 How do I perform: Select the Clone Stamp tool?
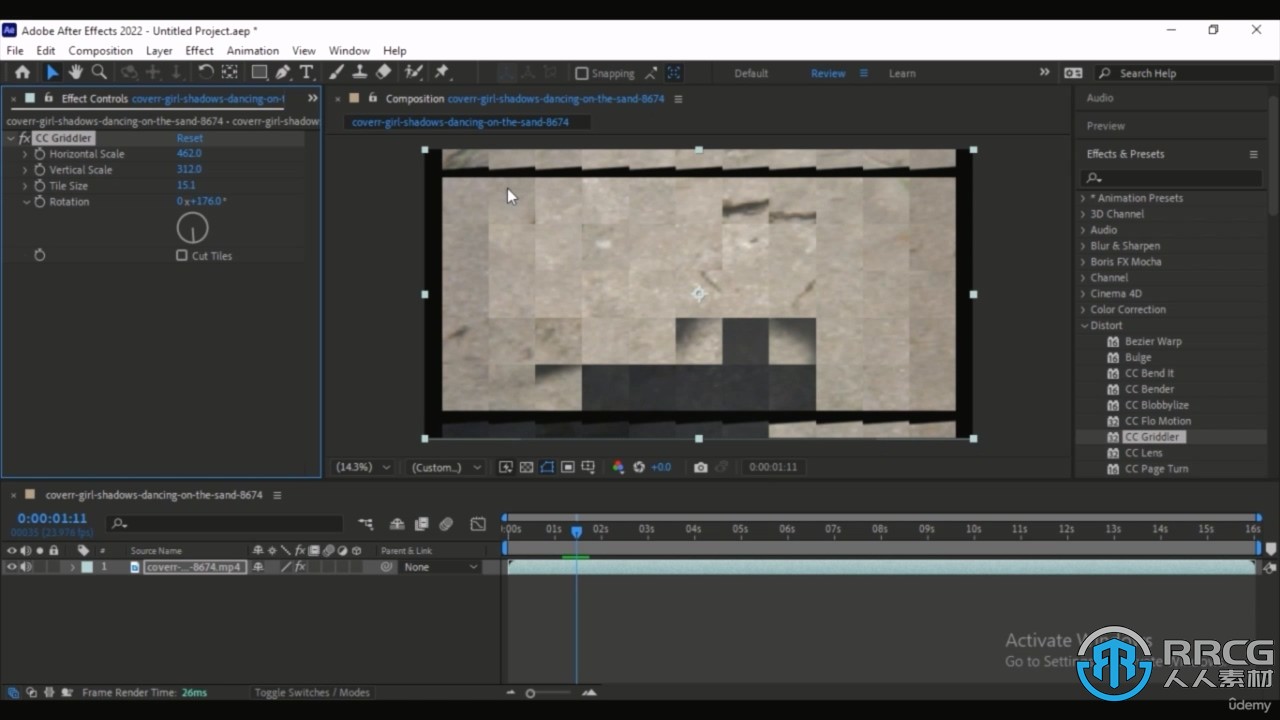360,72
